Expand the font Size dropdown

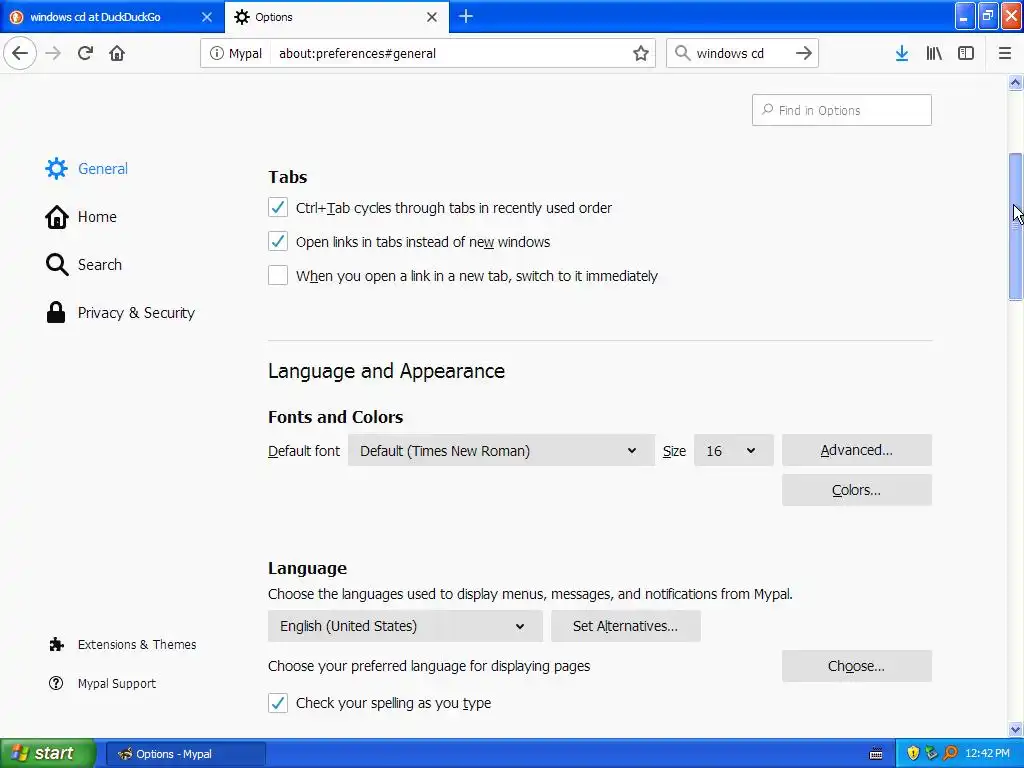pos(733,451)
